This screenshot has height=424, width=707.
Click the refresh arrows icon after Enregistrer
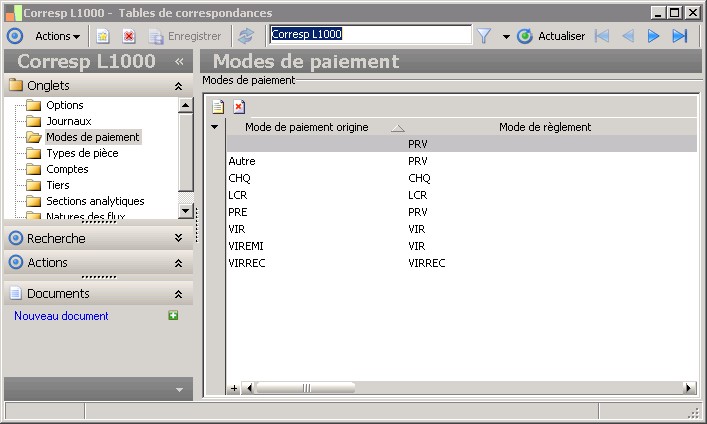click(x=246, y=36)
